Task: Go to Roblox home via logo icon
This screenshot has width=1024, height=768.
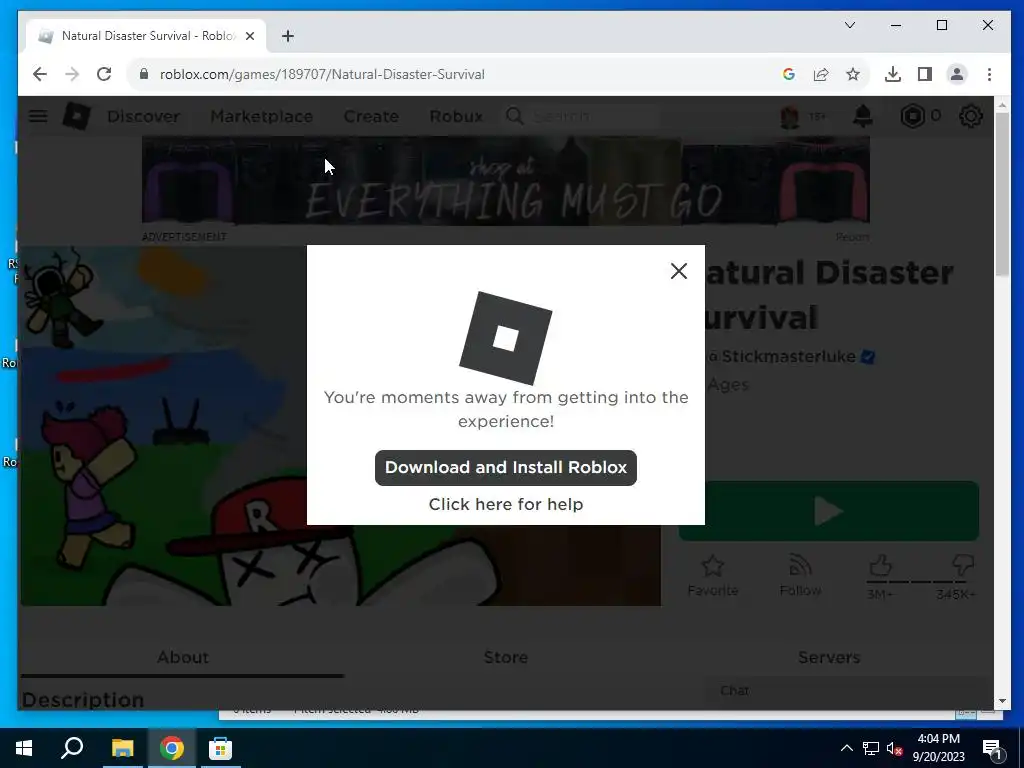Action: tap(76, 116)
